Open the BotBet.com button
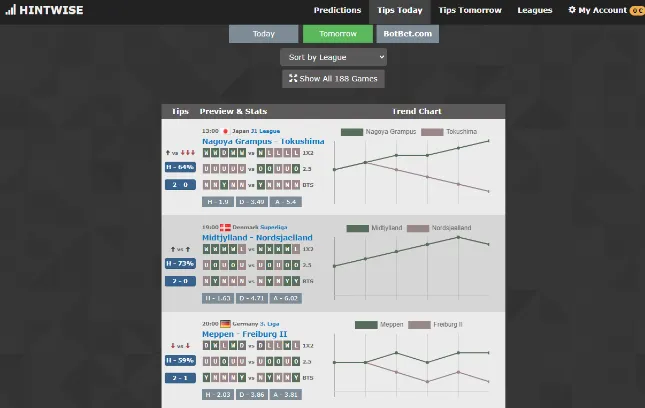The image size is (645, 408). [x=408, y=34]
